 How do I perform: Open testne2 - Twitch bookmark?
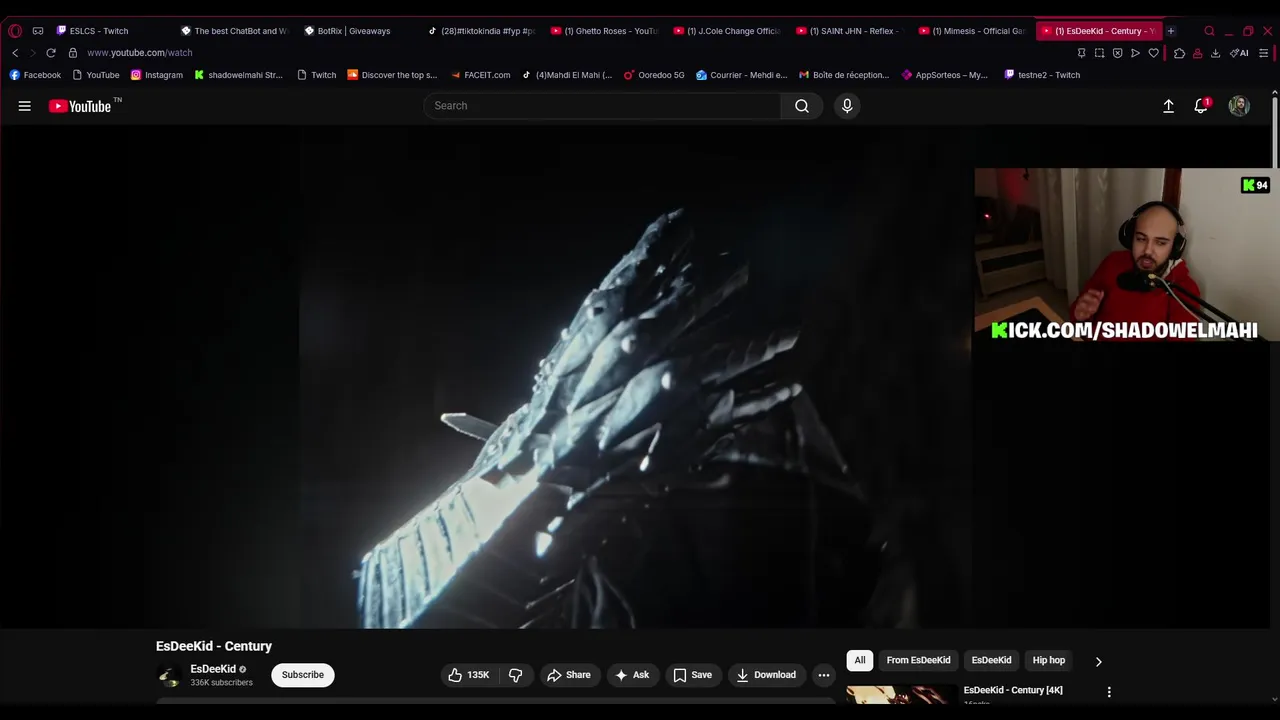pos(1042,75)
